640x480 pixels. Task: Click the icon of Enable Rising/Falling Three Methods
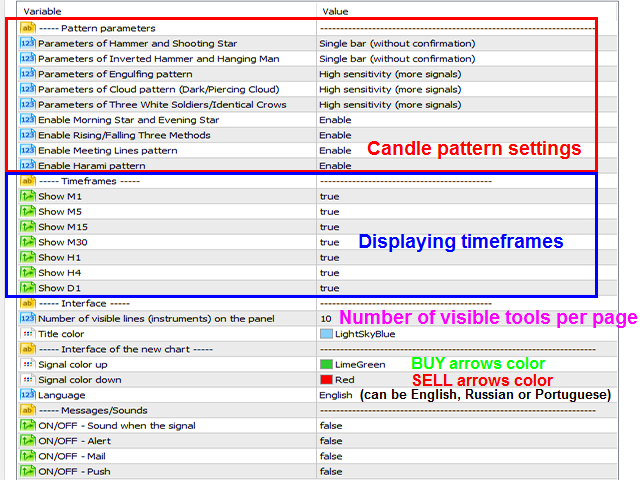[x=27, y=135]
